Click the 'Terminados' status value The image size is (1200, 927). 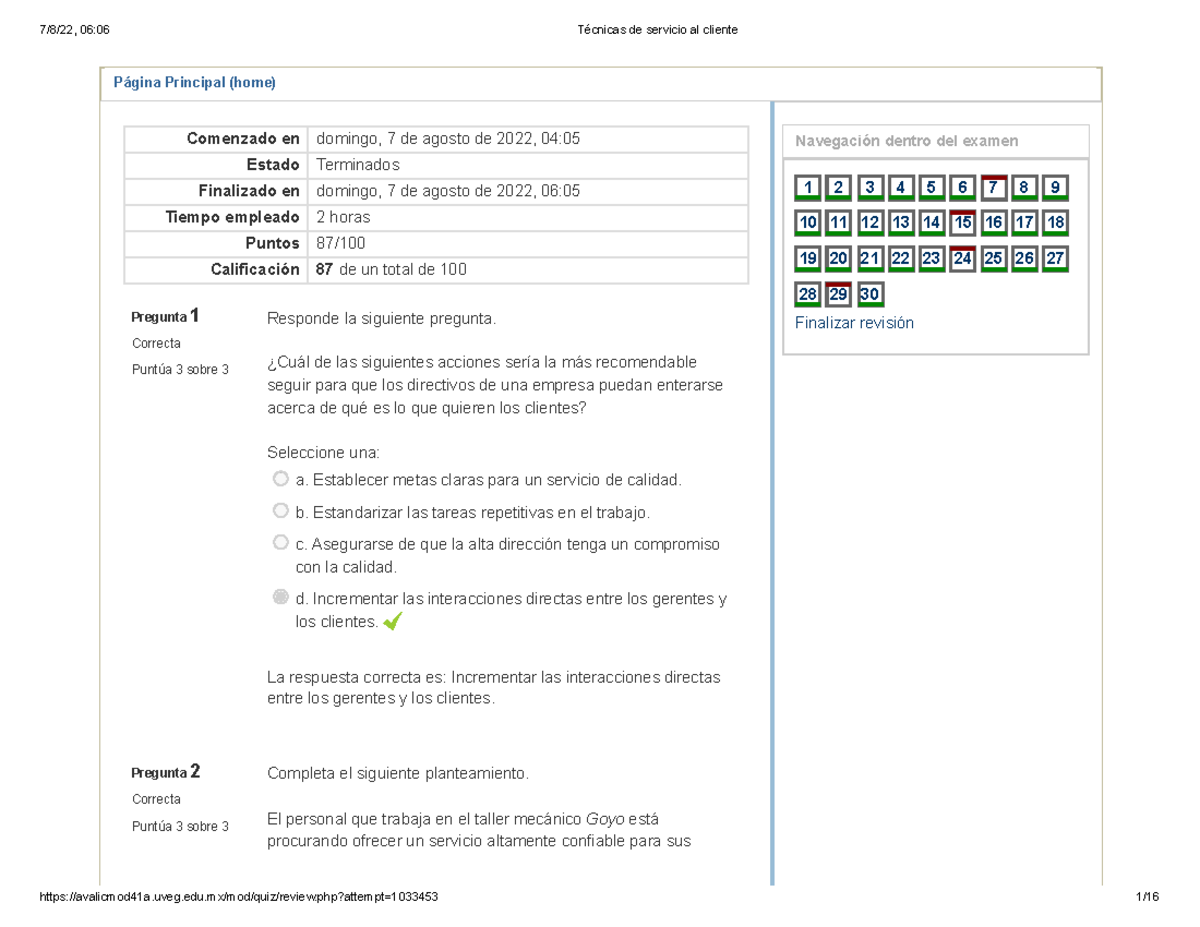coord(357,165)
